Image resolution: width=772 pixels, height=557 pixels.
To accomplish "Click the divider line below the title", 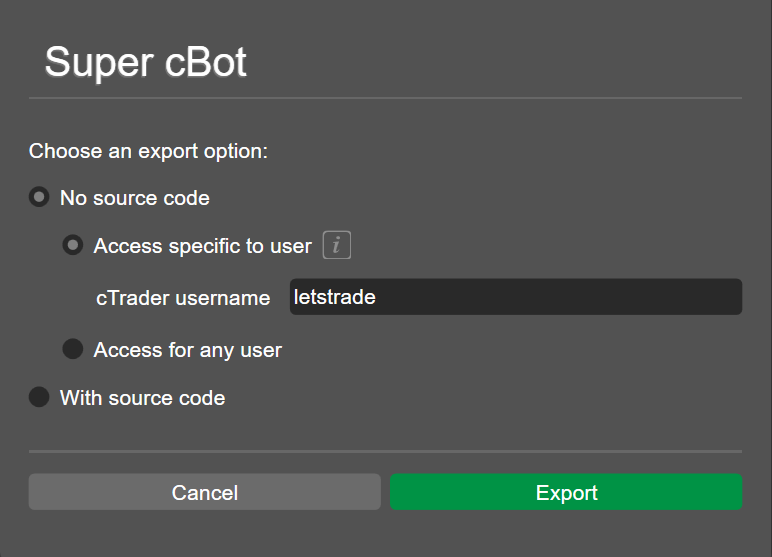I will click(385, 98).
